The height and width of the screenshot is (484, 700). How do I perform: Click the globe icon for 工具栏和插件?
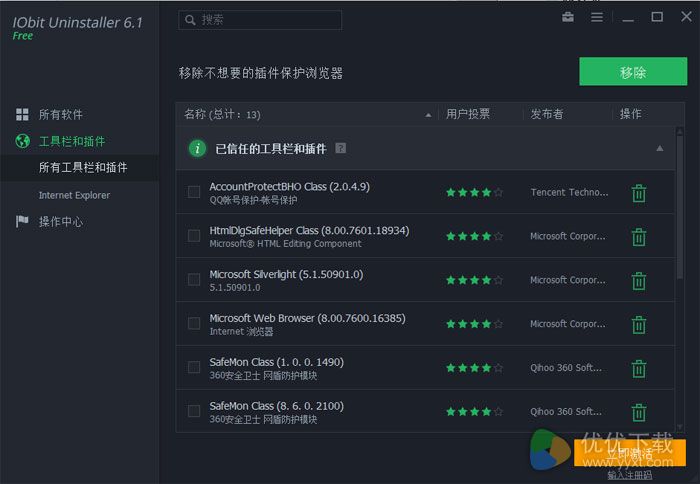(x=22, y=141)
